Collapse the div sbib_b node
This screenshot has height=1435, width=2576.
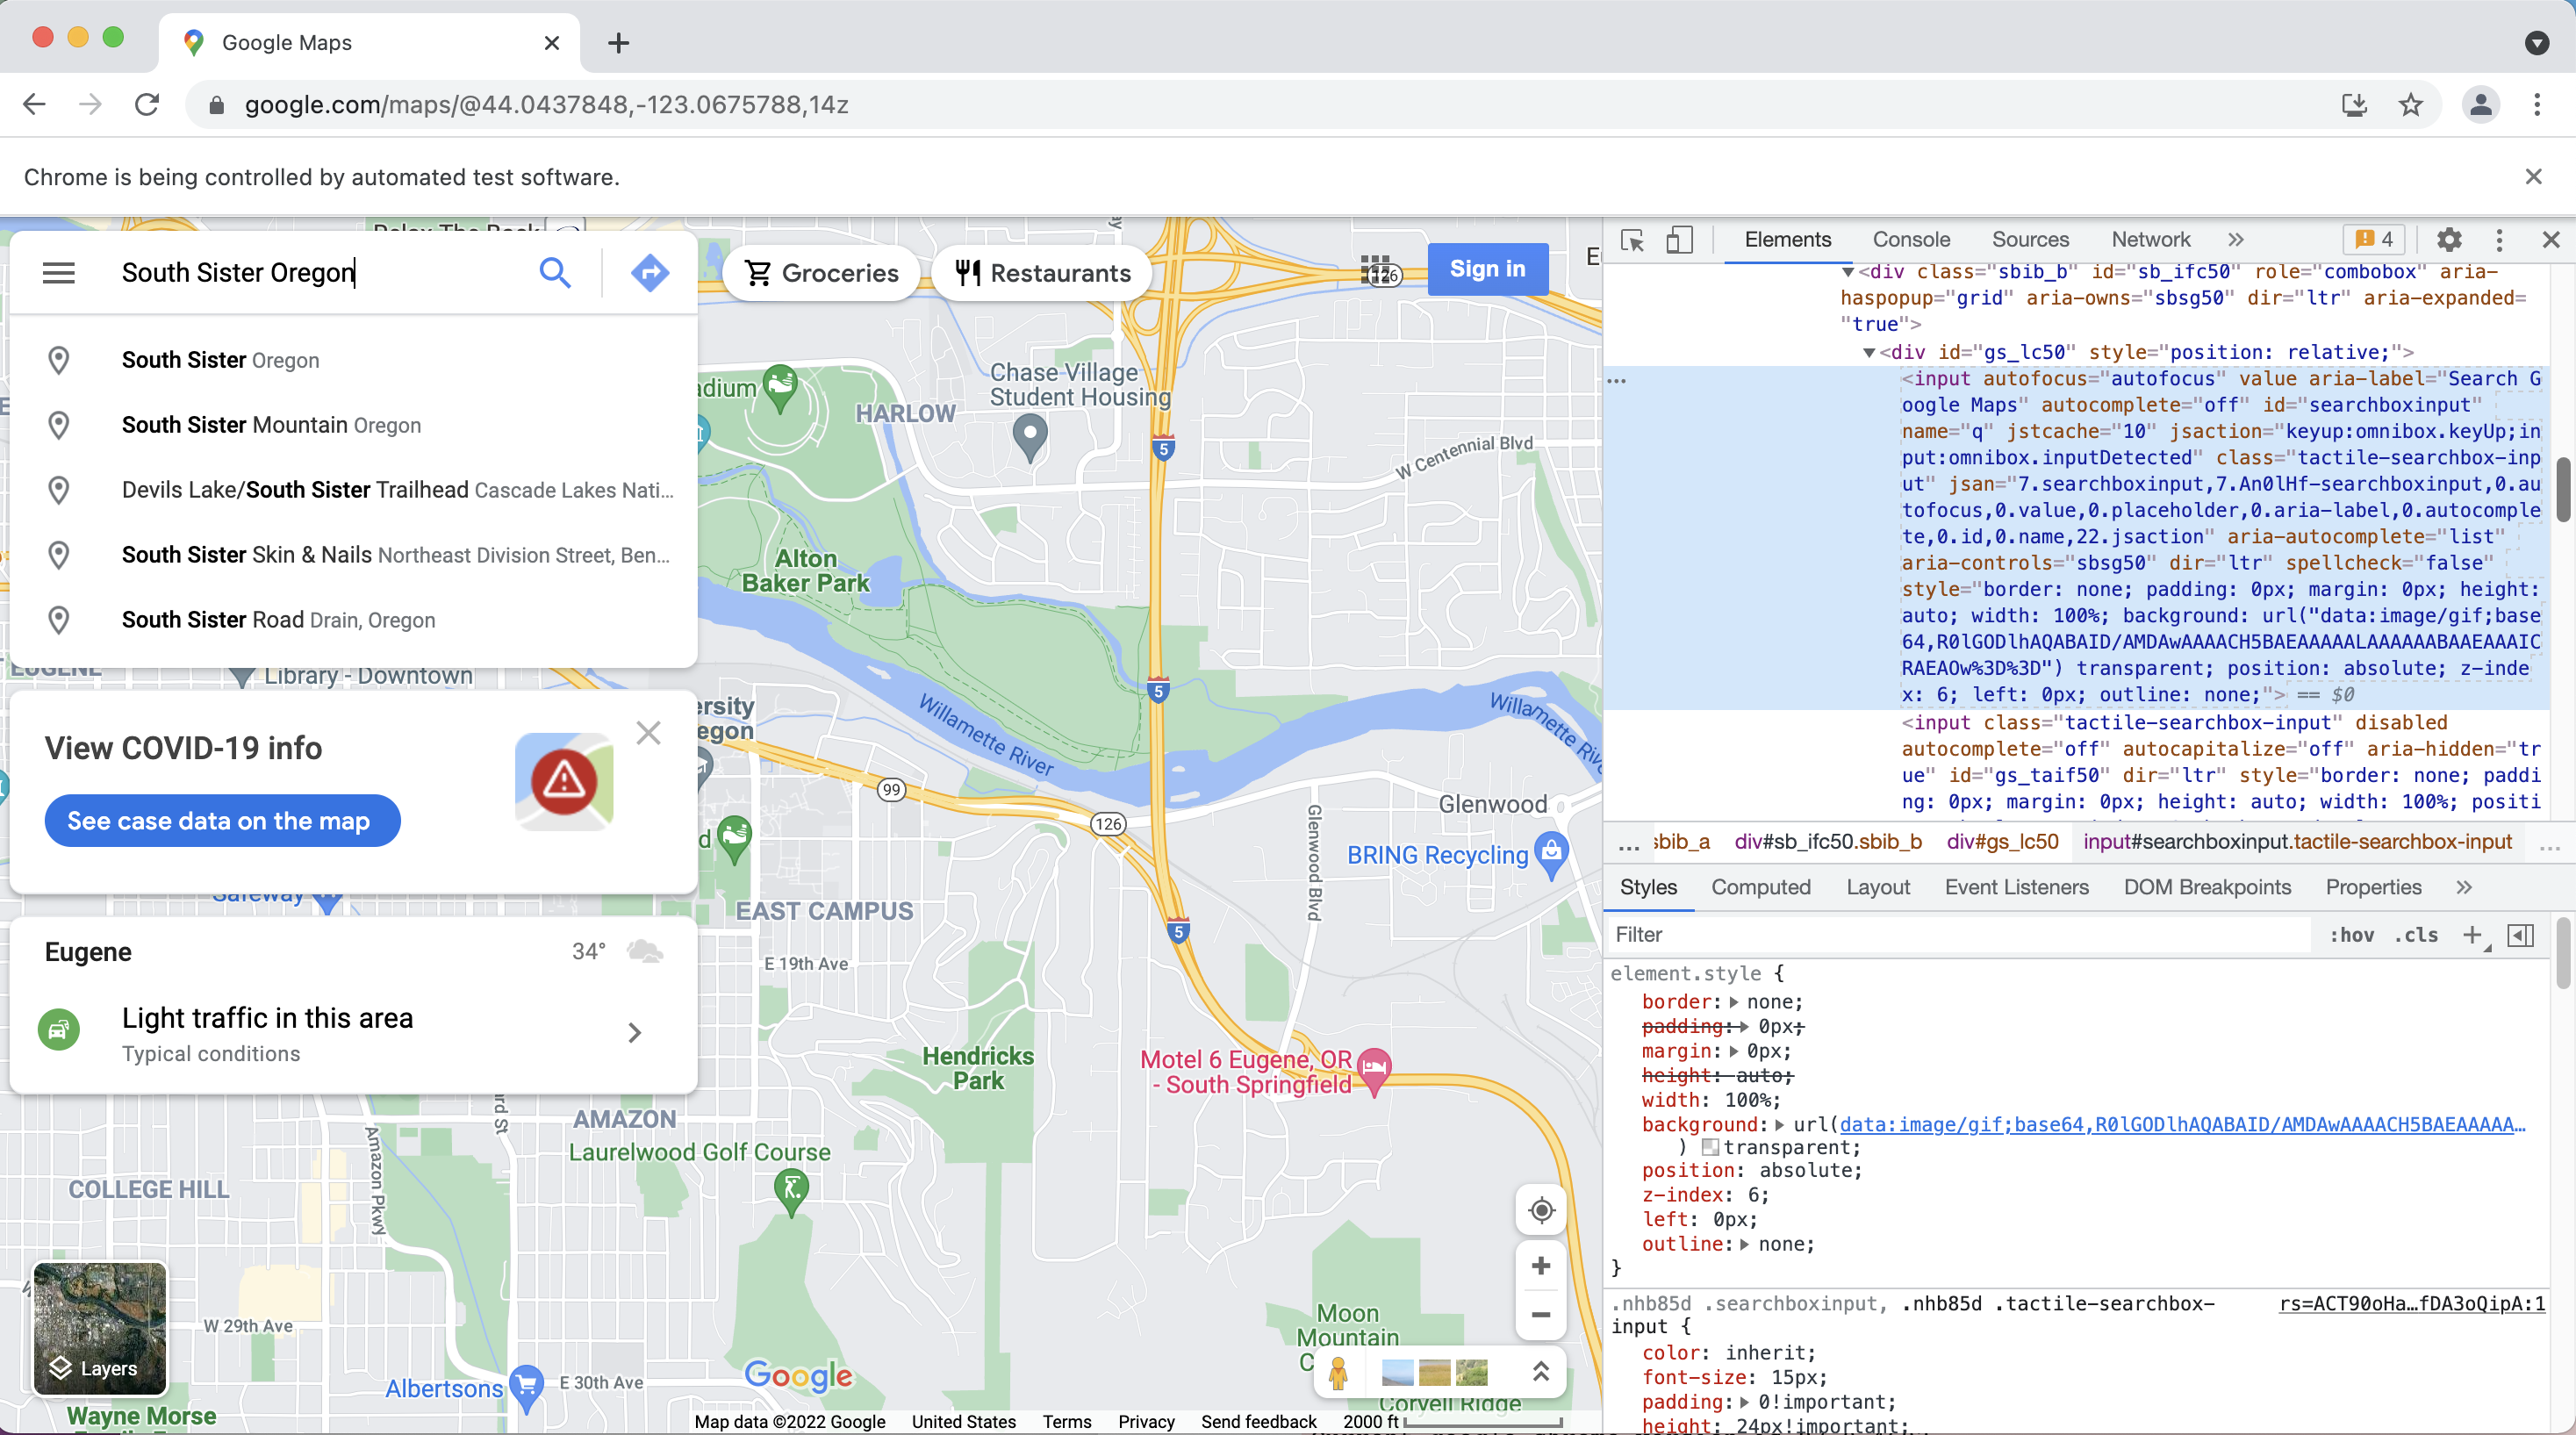(1848, 272)
